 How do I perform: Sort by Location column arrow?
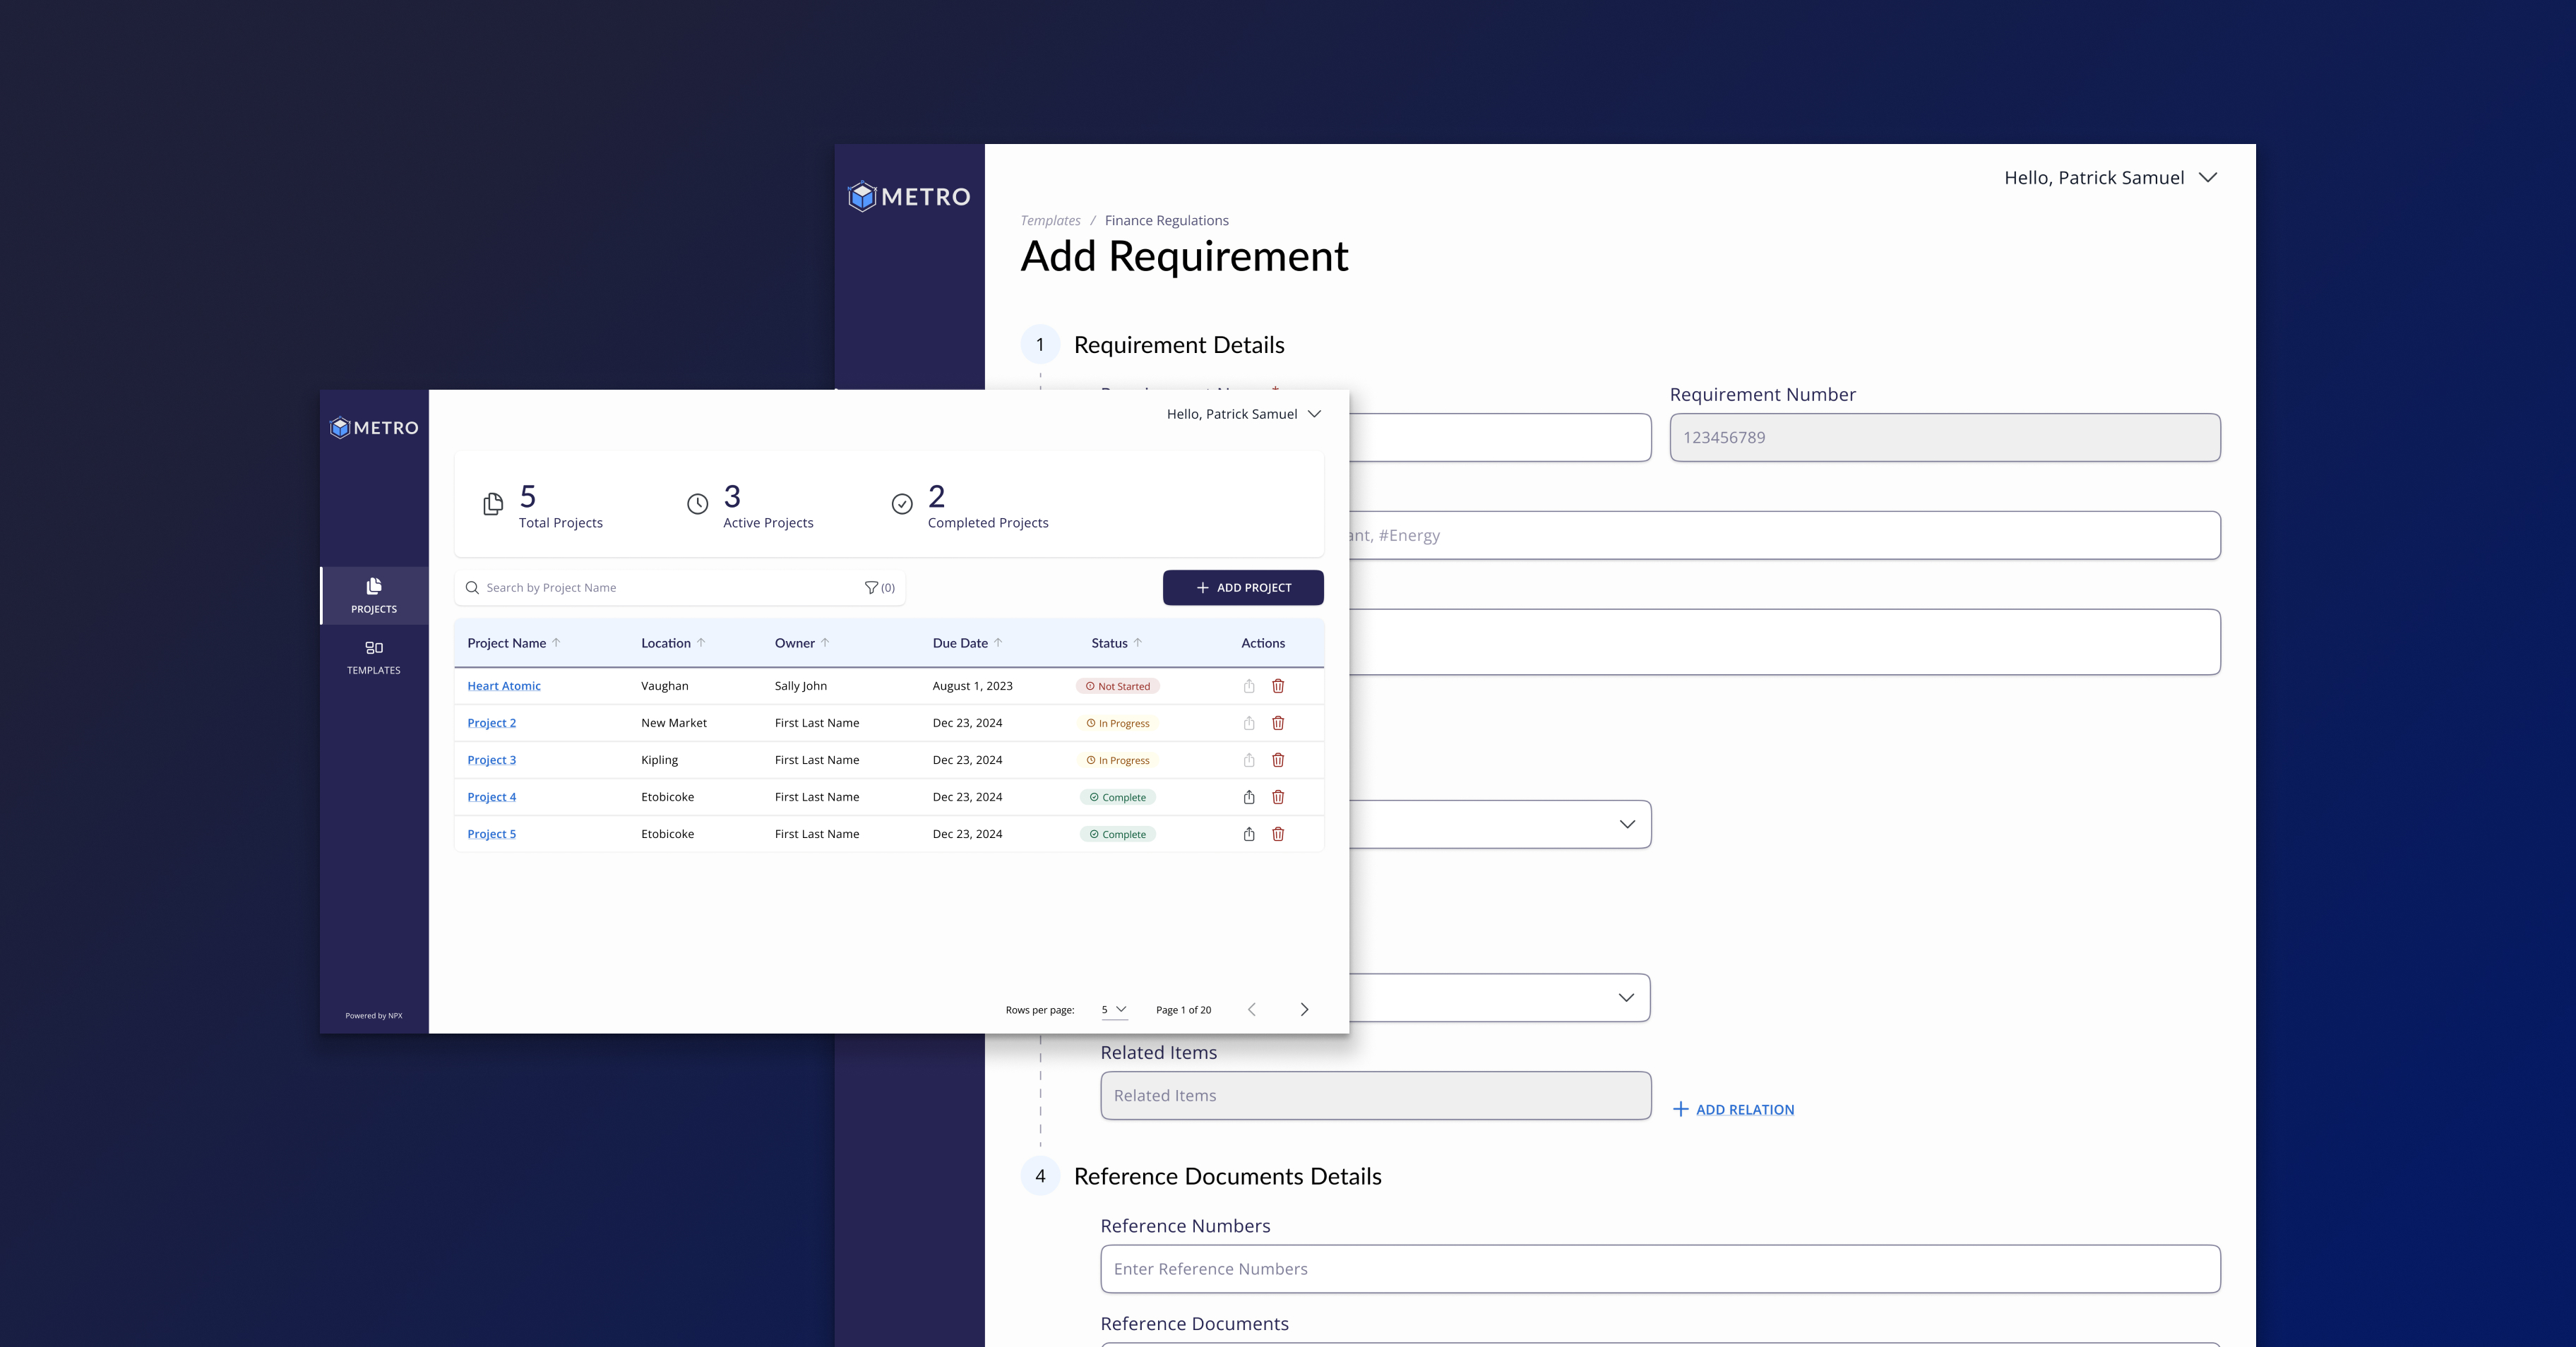(x=701, y=643)
